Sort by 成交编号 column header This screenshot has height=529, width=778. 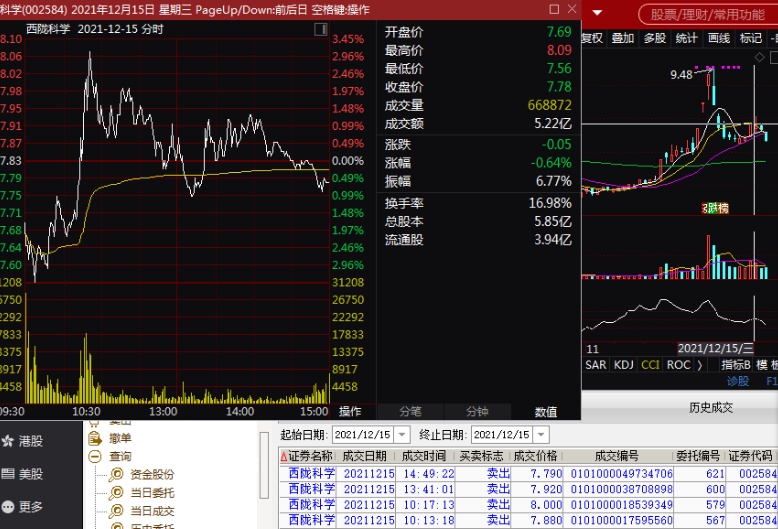[x=617, y=456]
